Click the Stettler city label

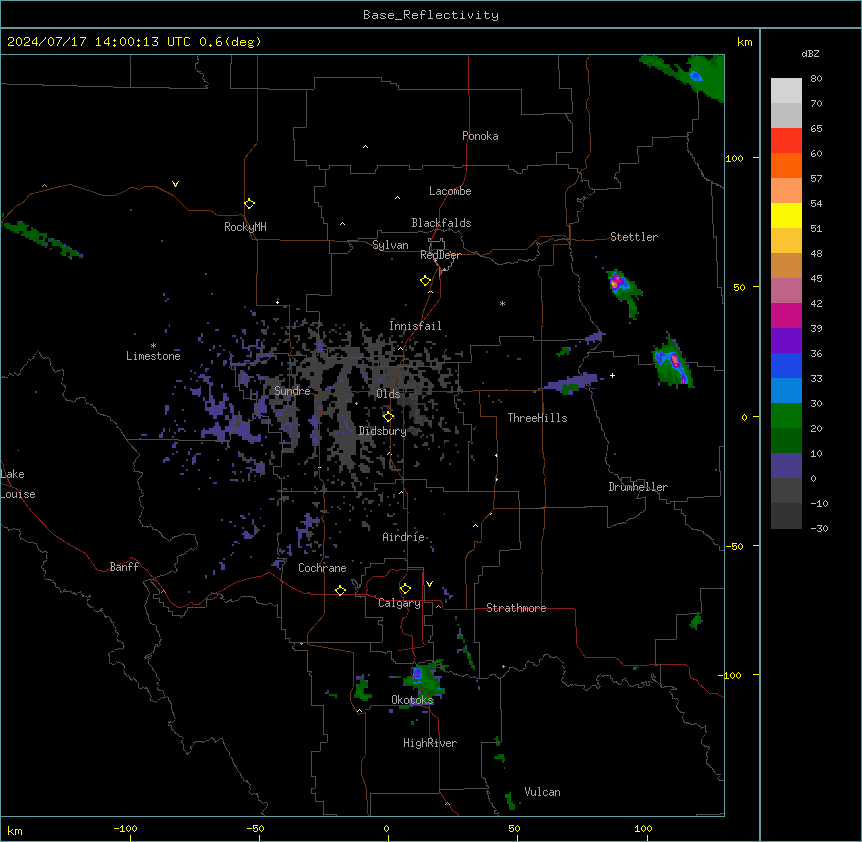(x=634, y=237)
